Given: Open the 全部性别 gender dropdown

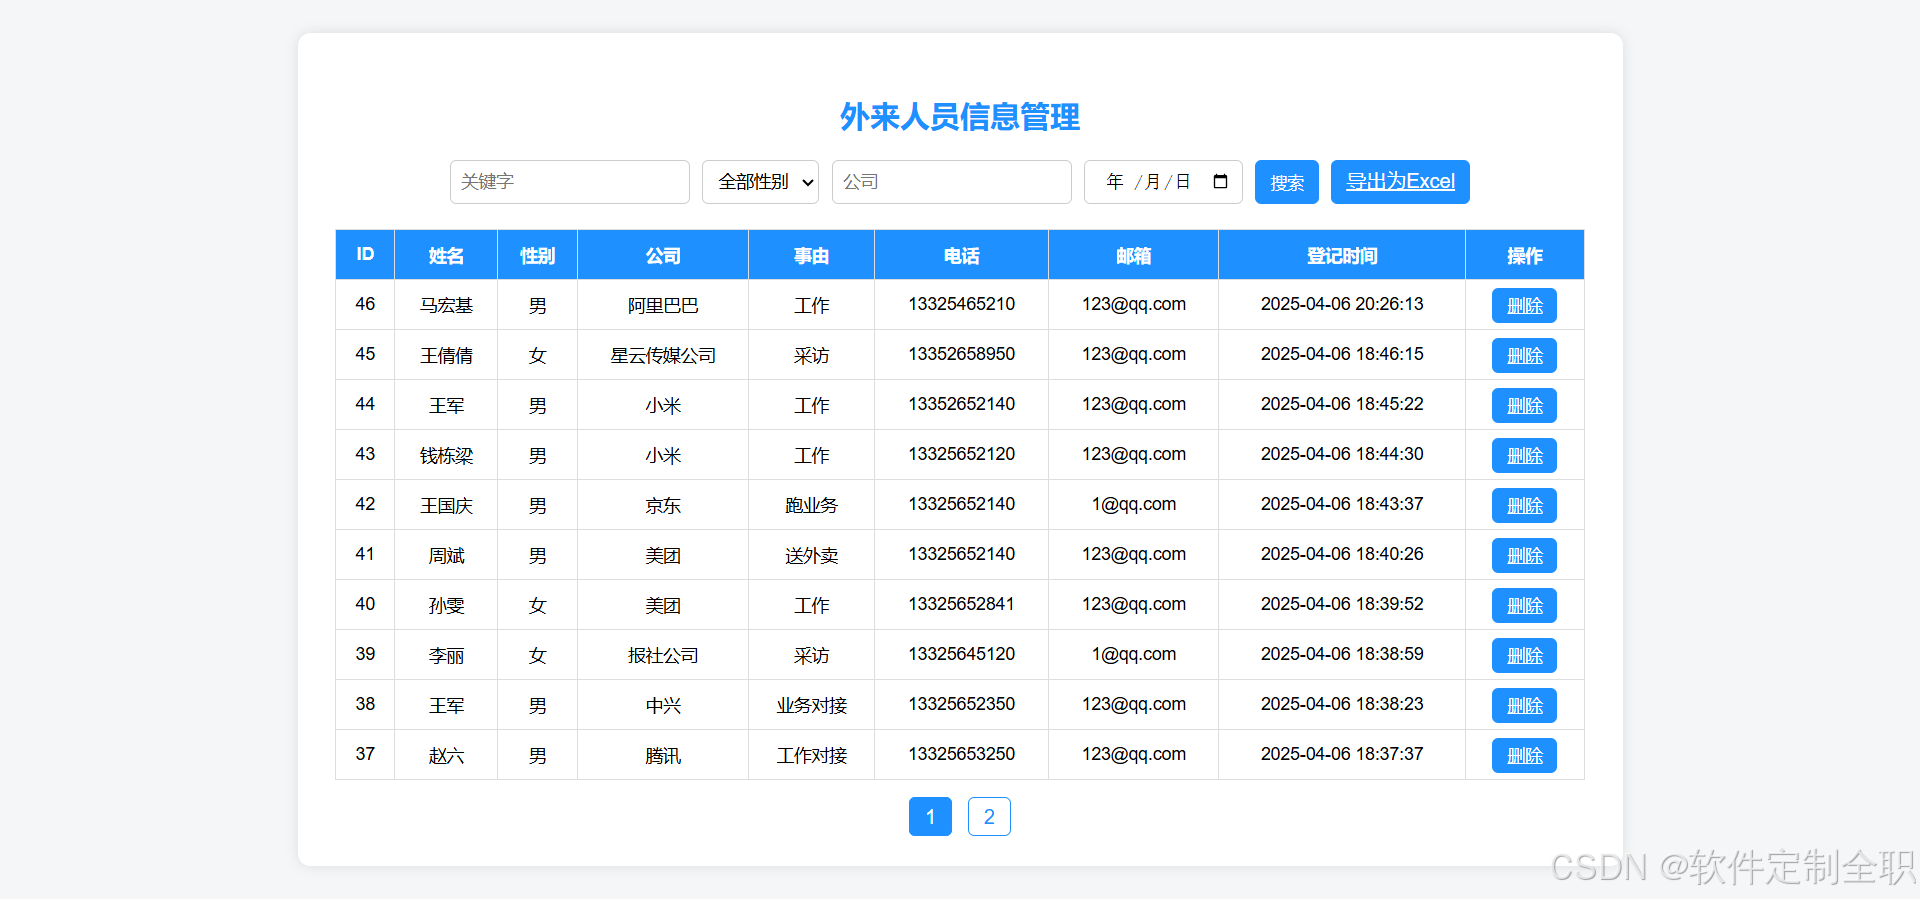Looking at the screenshot, I should click(x=760, y=182).
